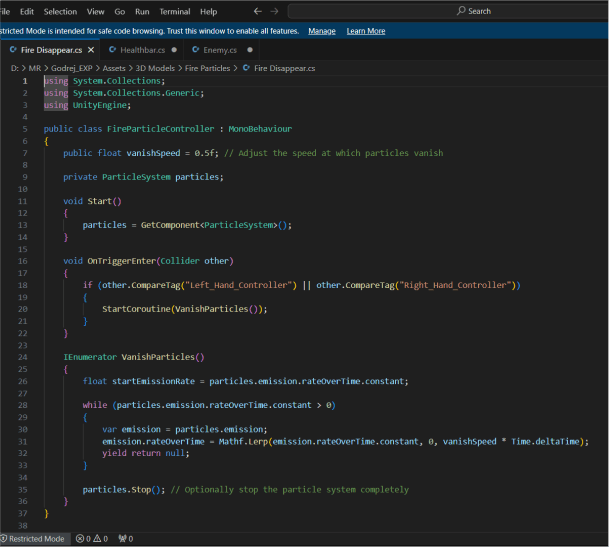
Task: Switch to the Enemy.cs tab
Action: click(x=220, y=49)
